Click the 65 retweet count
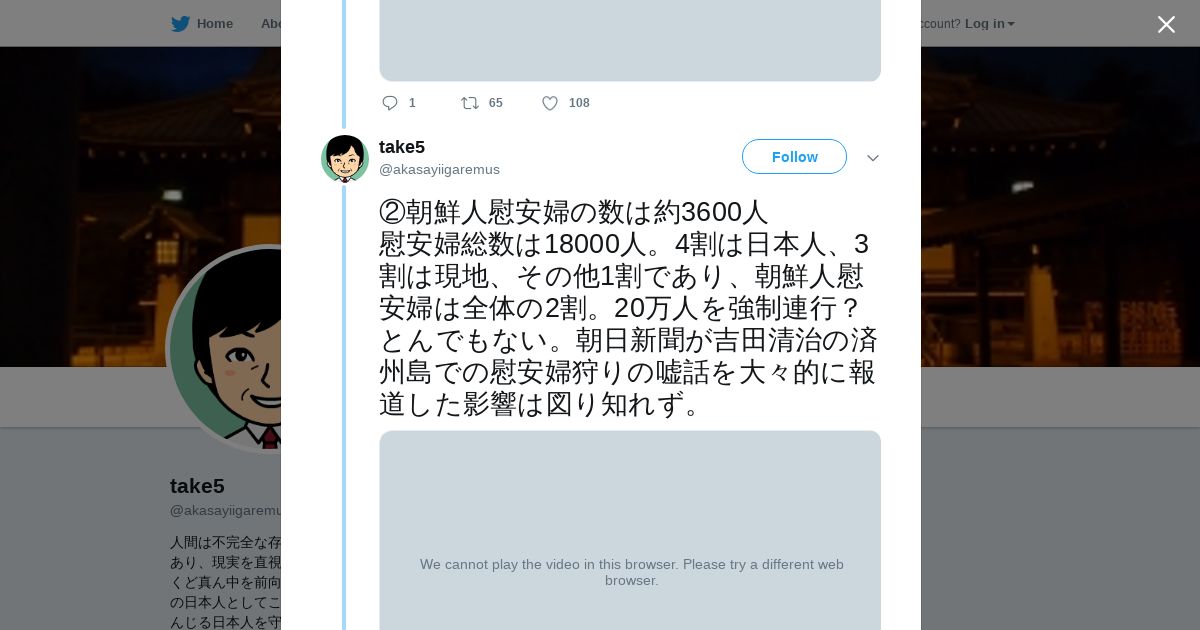Screen dimensions: 1200x630 click(x=496, y=103)
